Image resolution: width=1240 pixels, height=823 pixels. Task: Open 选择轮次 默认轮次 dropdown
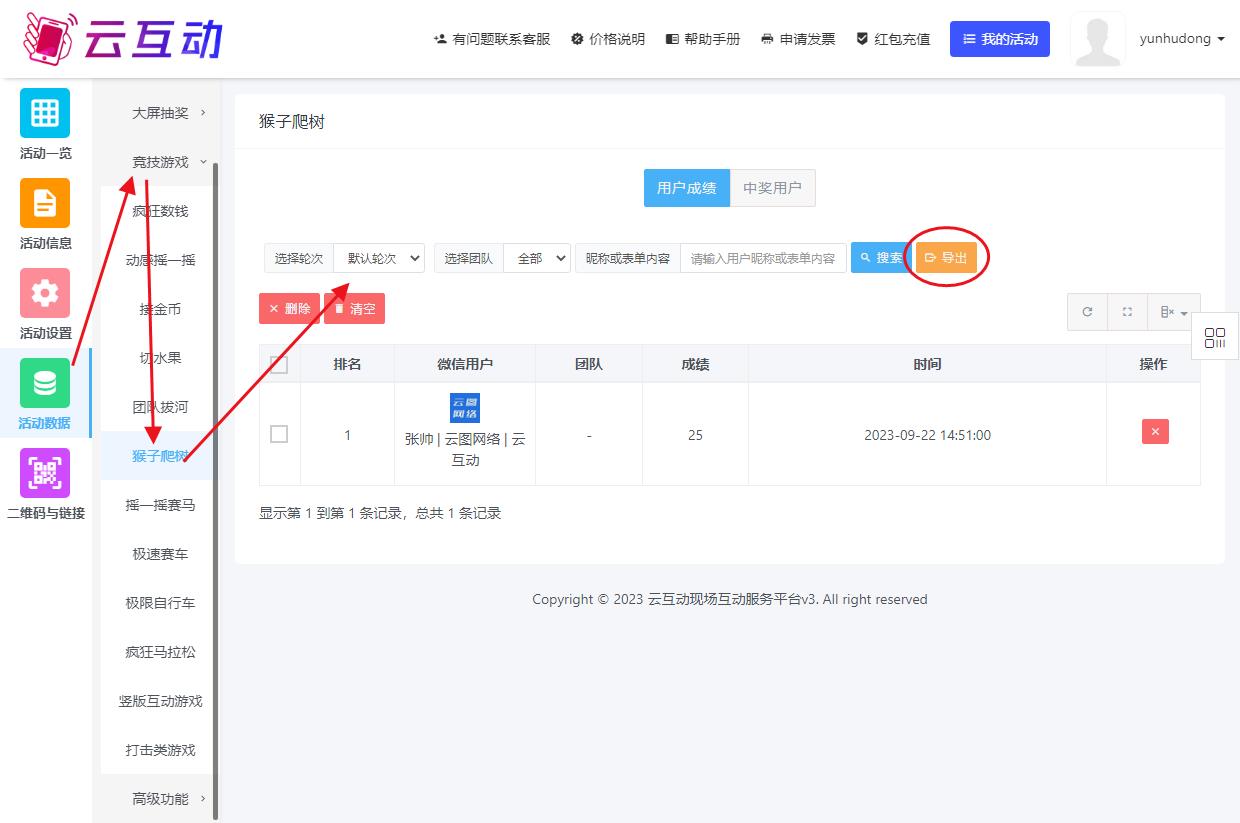379,258
